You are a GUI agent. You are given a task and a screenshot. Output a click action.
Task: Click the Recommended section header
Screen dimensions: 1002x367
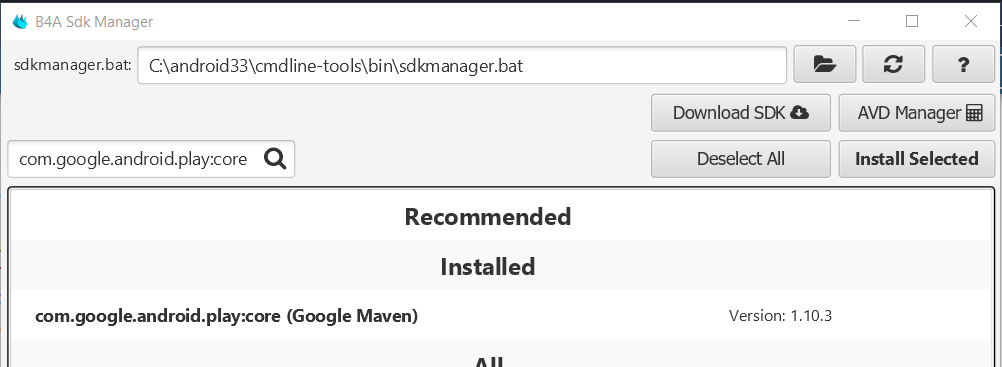tap(488, 217)
